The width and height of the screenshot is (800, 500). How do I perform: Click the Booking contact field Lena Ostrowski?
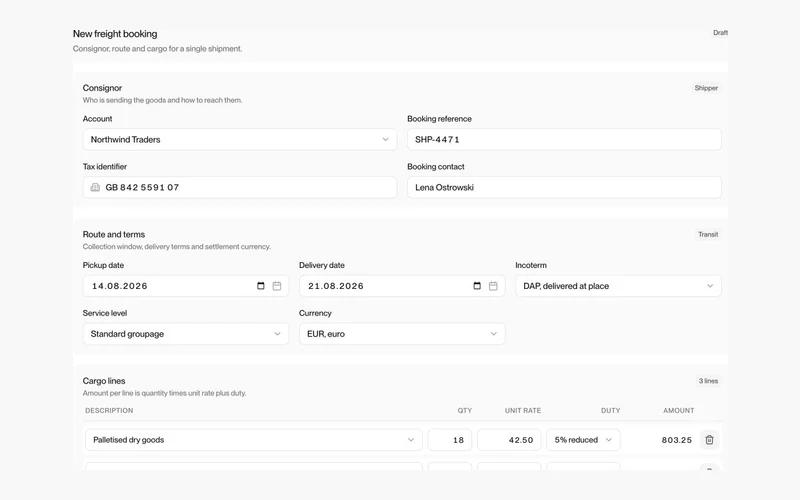click(564, 187)
